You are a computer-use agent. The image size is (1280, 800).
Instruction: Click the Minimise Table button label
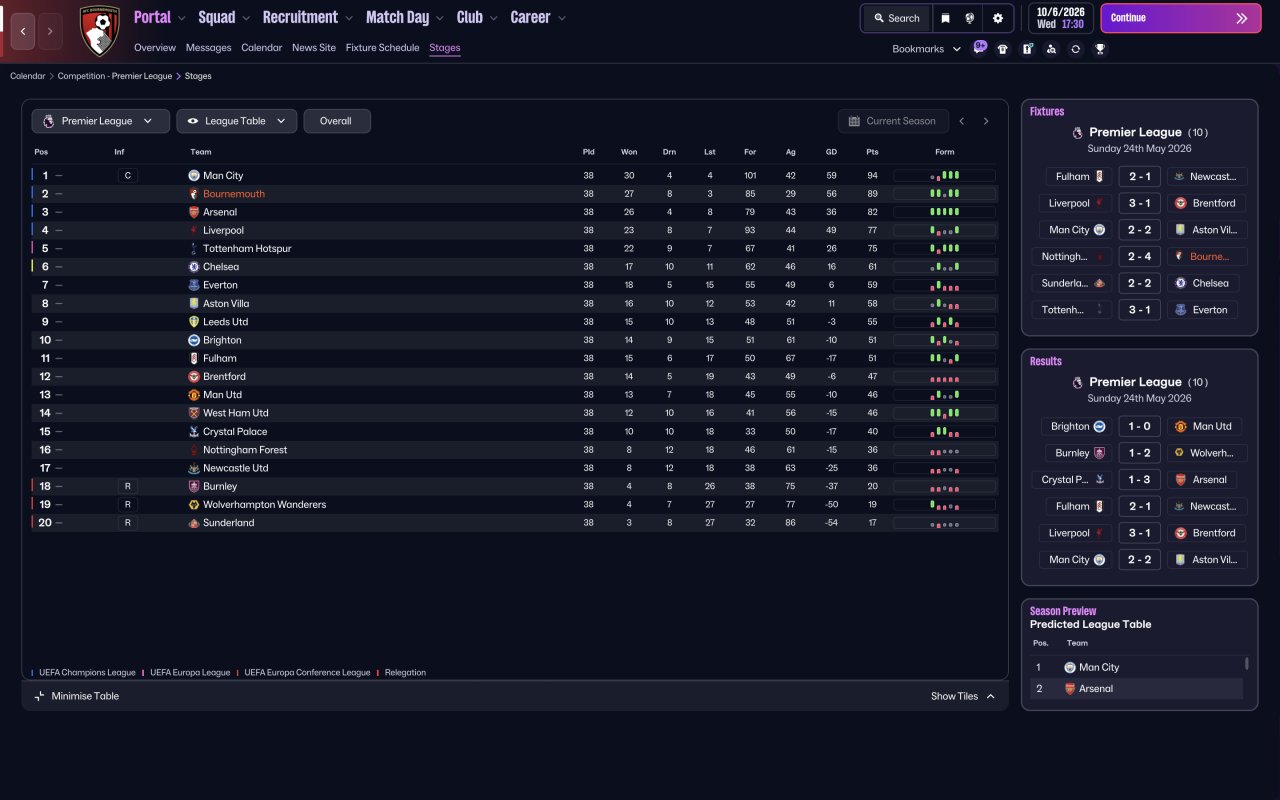[85, 696]
